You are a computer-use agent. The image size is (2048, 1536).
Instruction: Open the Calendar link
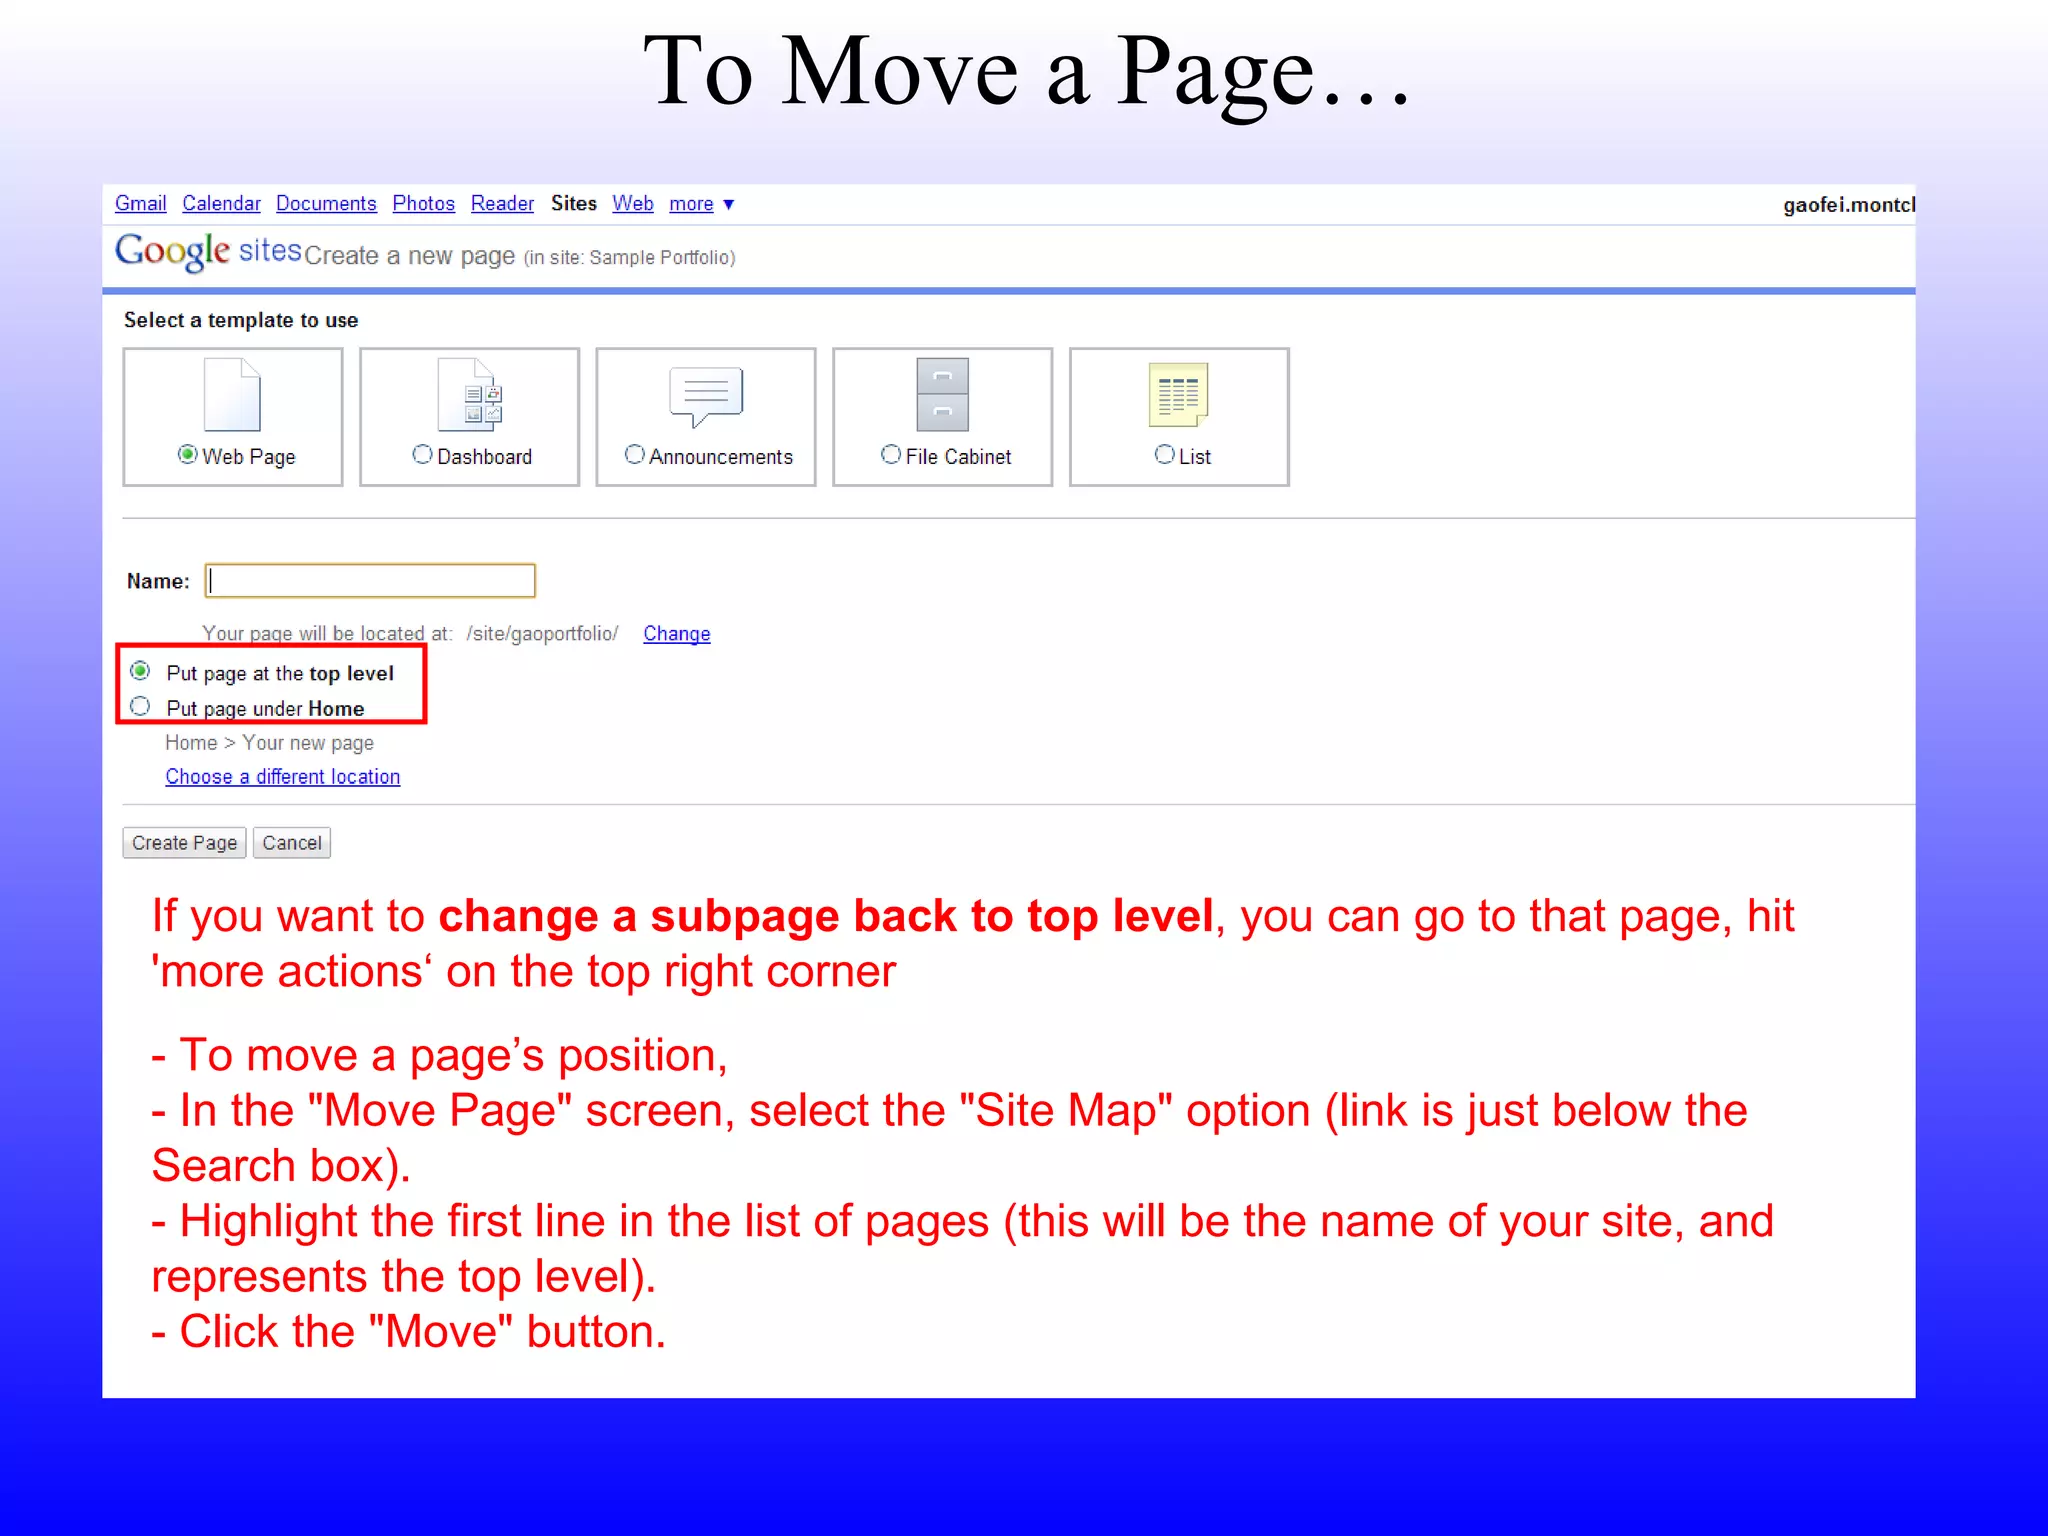point(221,204)
